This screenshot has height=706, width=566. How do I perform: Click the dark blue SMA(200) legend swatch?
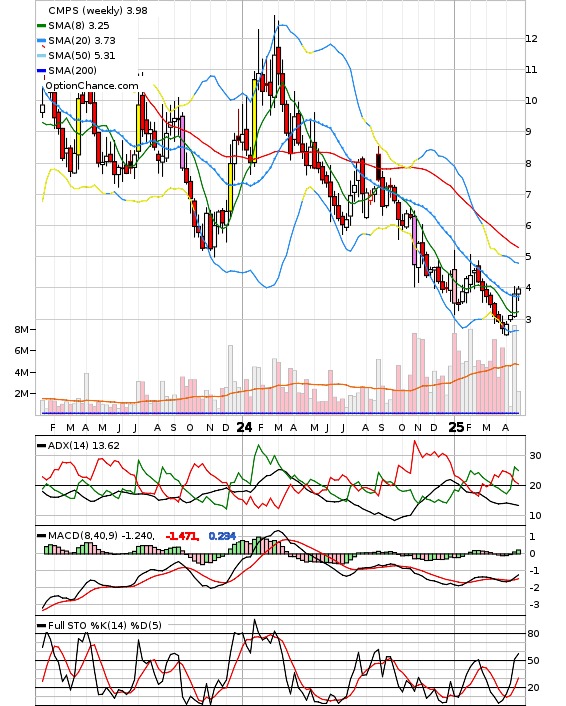point(41,70)
